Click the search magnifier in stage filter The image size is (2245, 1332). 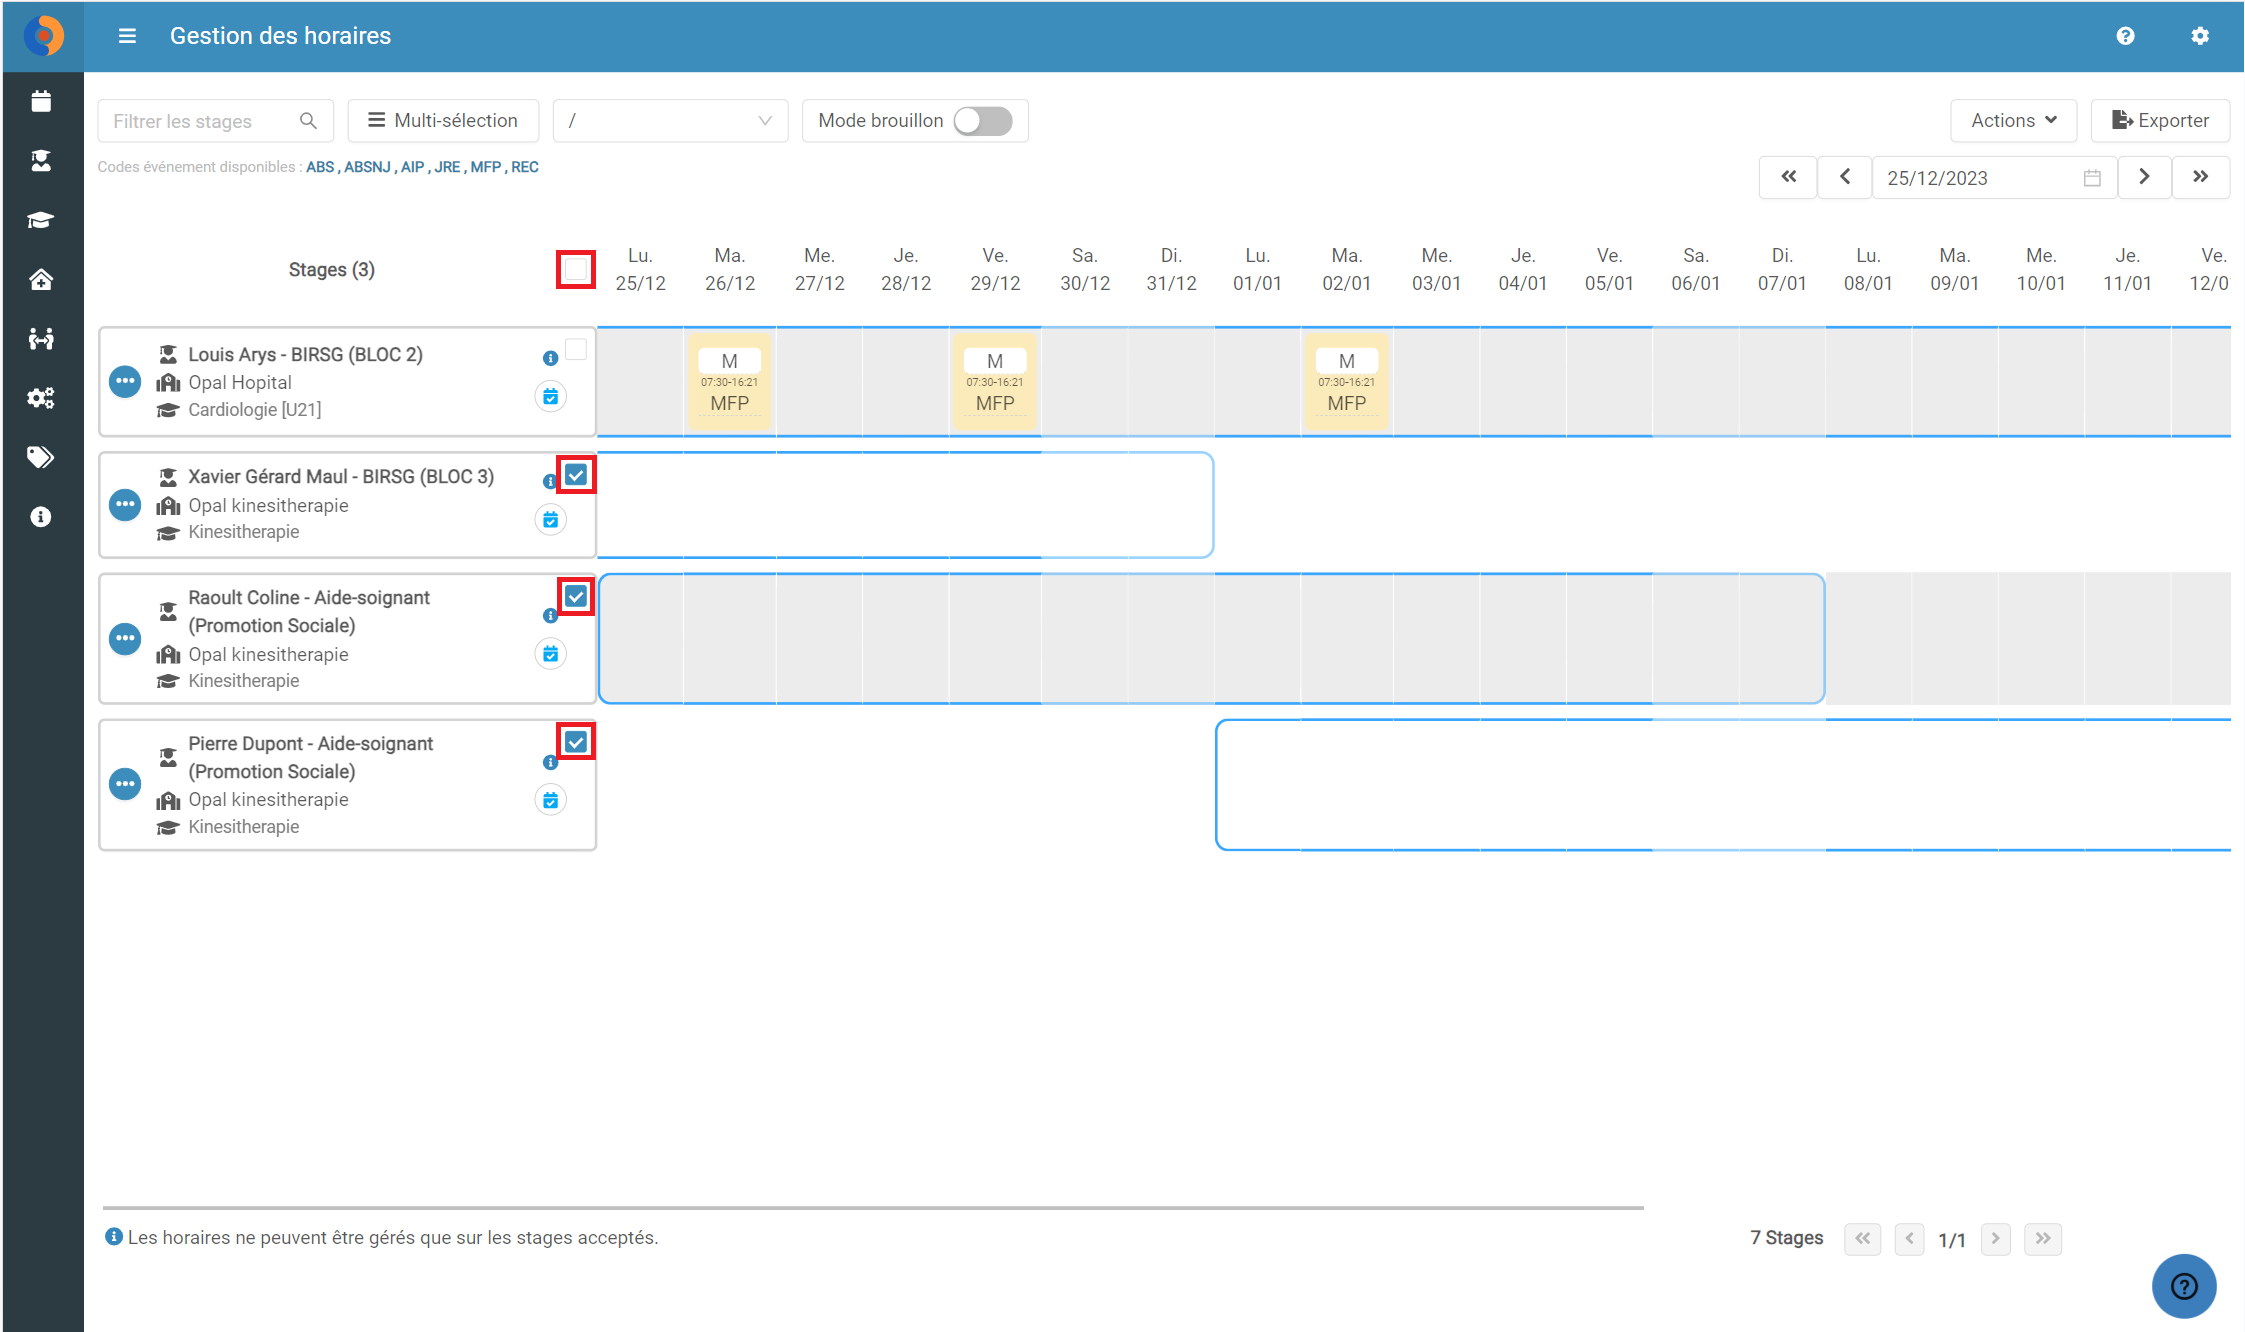pyautogui.click(x=308, y=121)
